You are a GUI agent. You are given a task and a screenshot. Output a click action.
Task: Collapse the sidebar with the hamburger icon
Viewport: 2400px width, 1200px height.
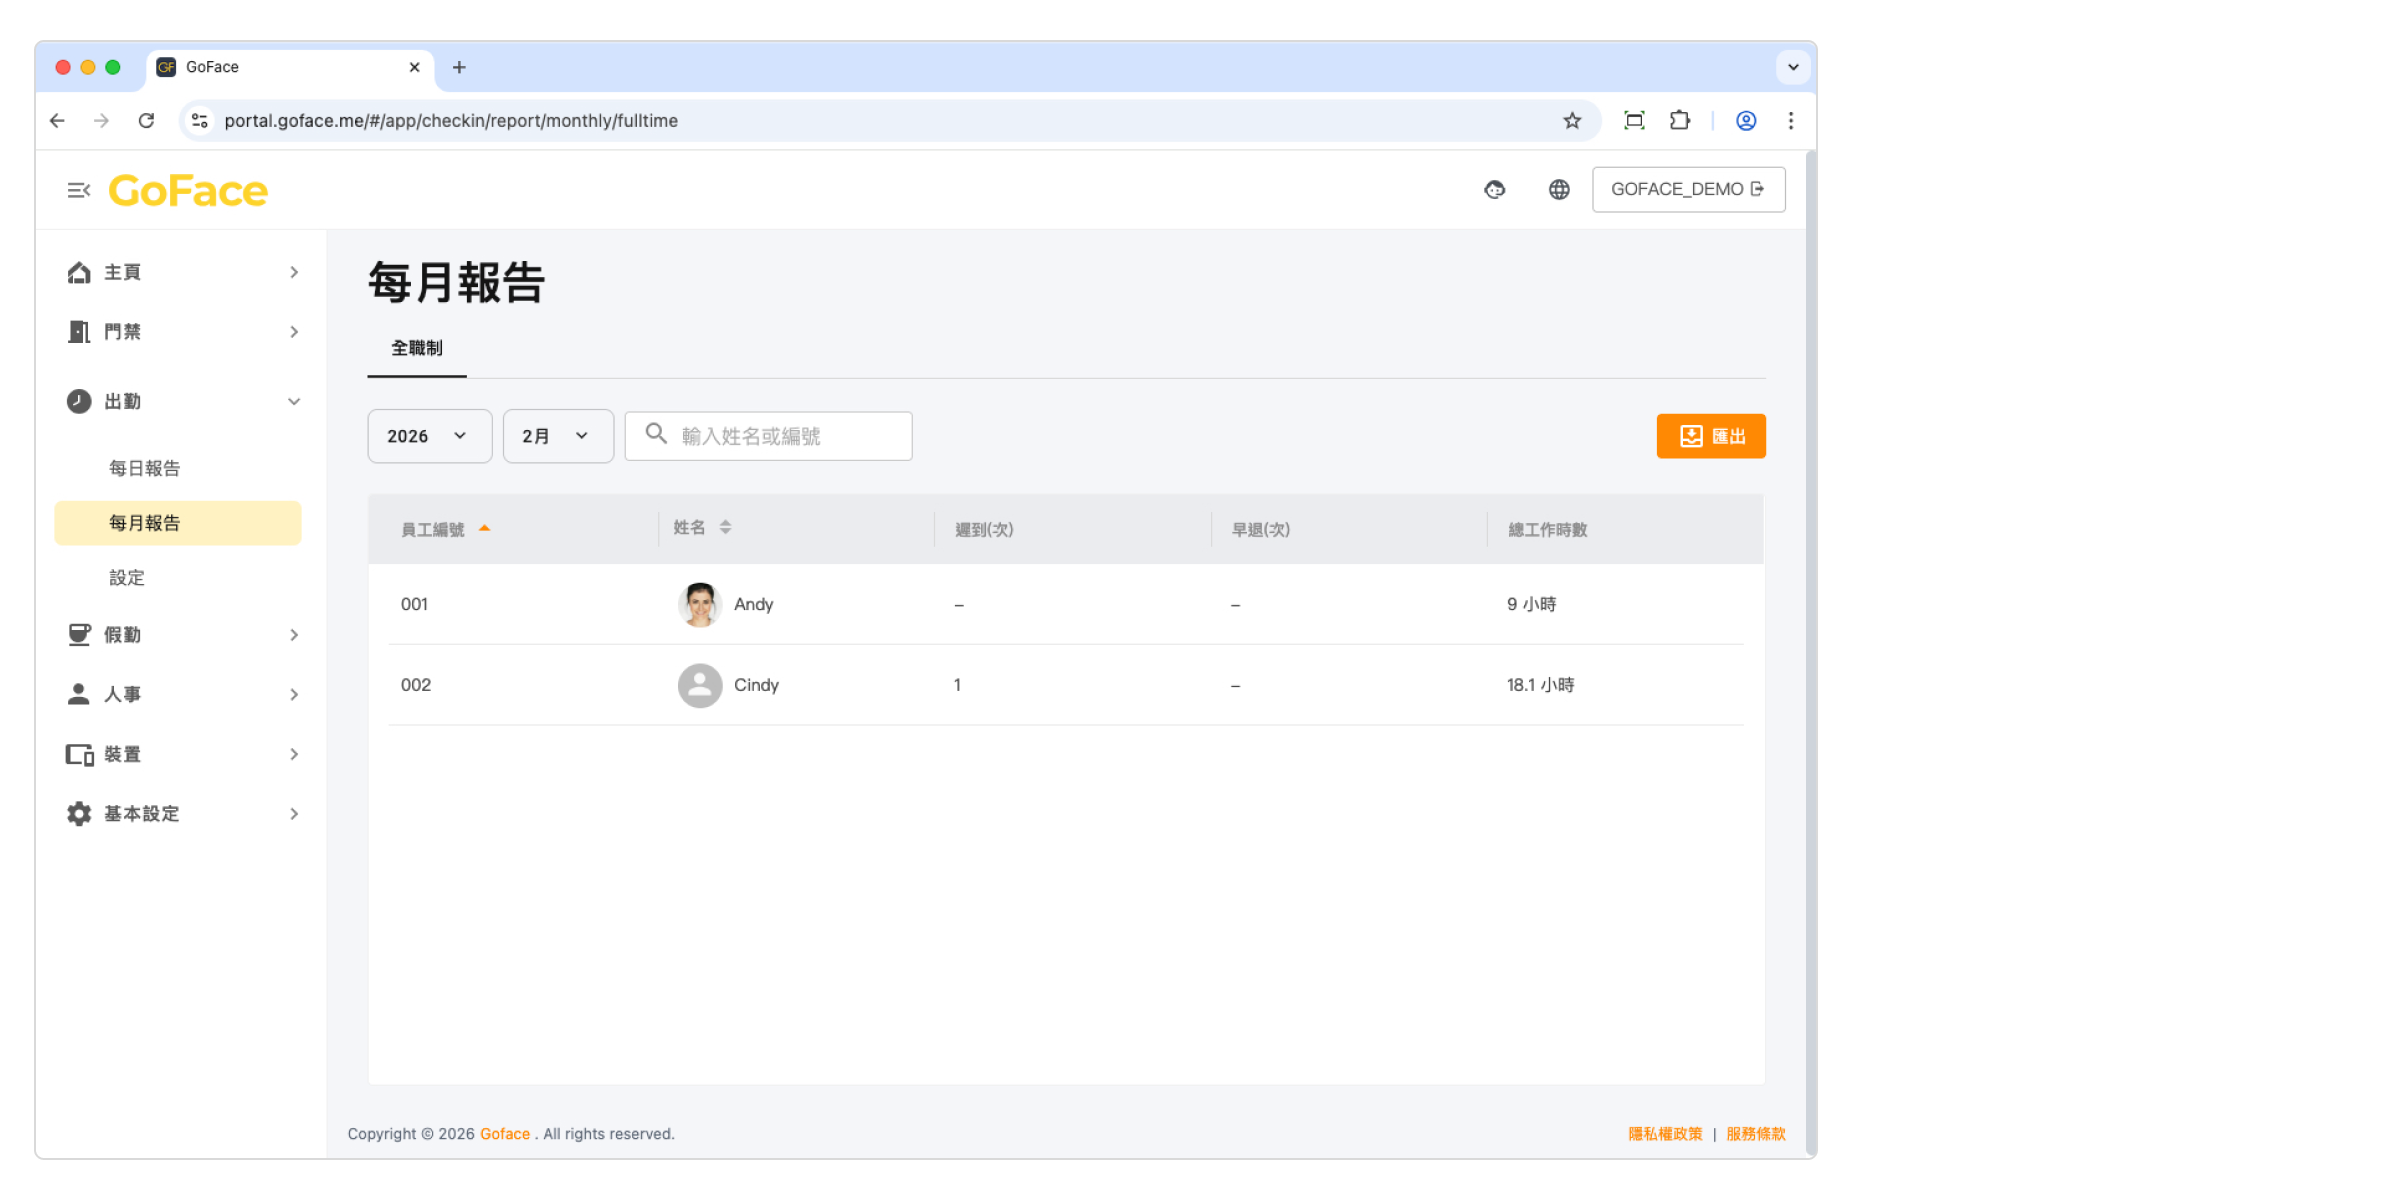point(78,190)
